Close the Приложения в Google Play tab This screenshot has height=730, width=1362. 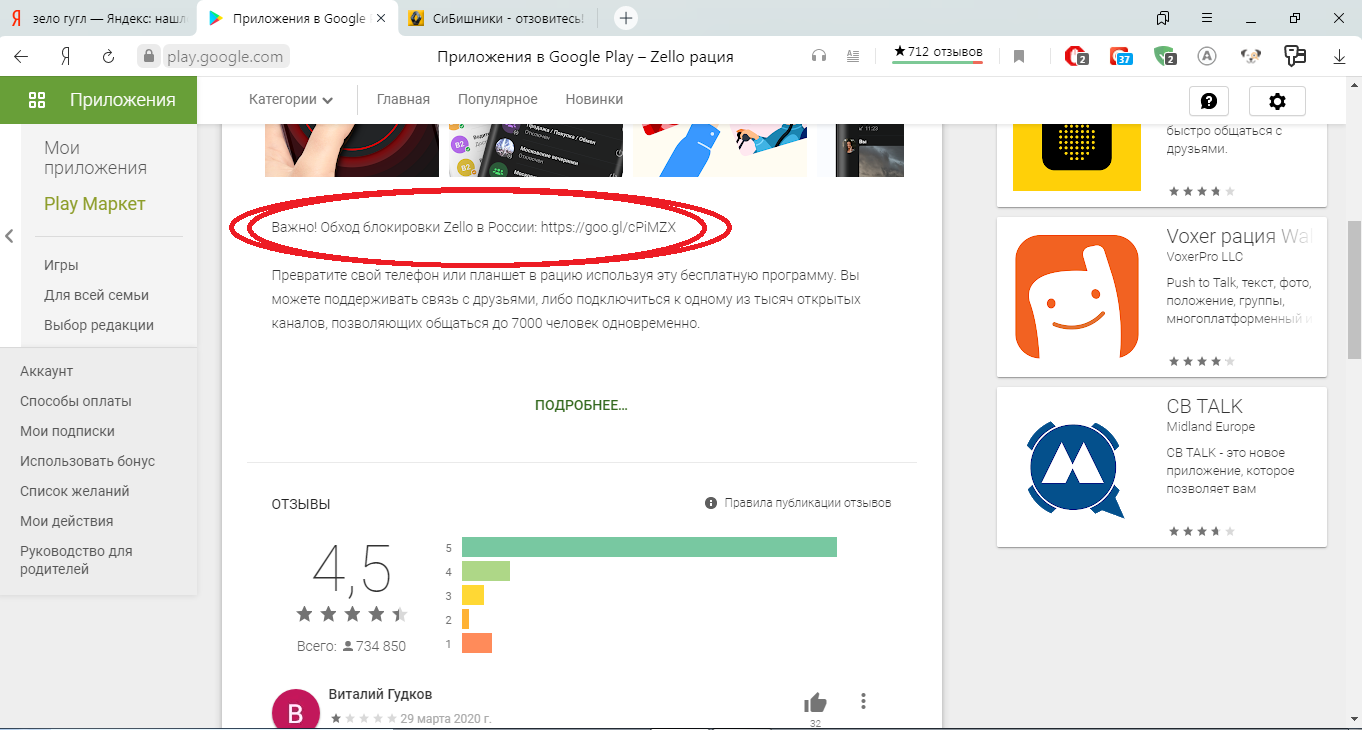[380, 18]
